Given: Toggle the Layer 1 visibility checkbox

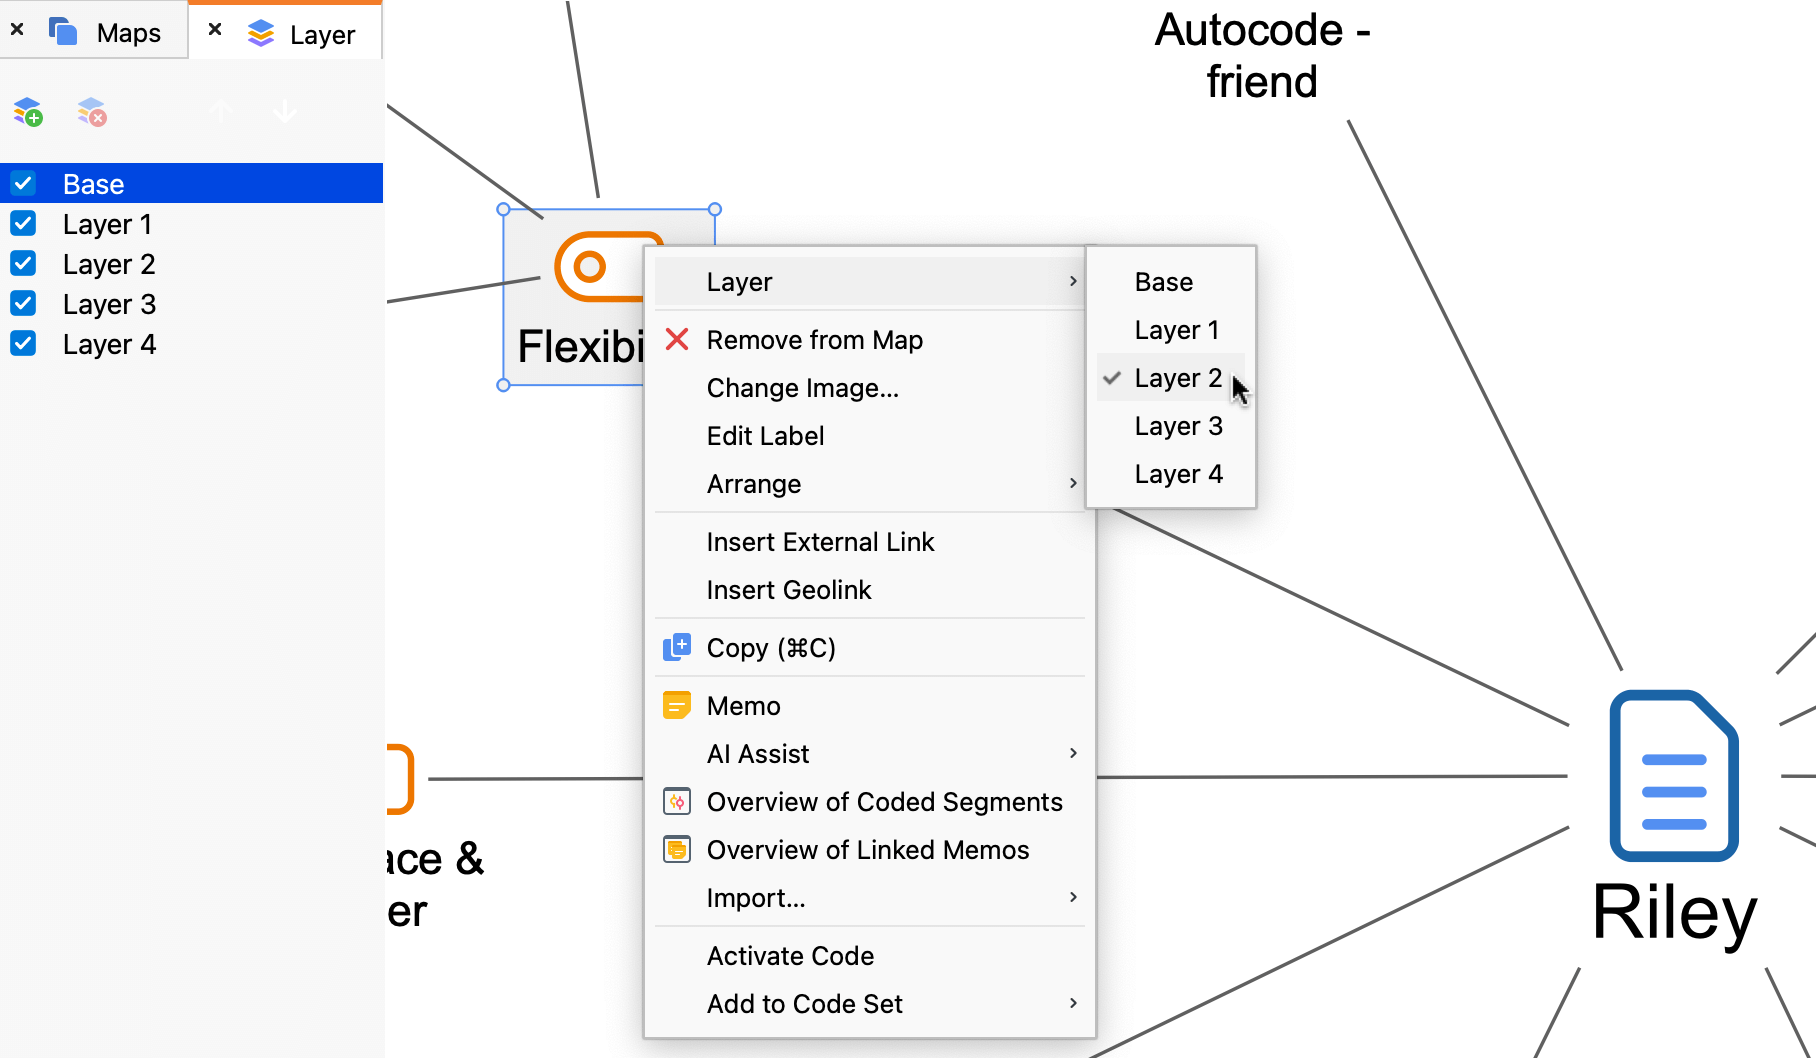Looking at the screenshot, I should point(23,223).
